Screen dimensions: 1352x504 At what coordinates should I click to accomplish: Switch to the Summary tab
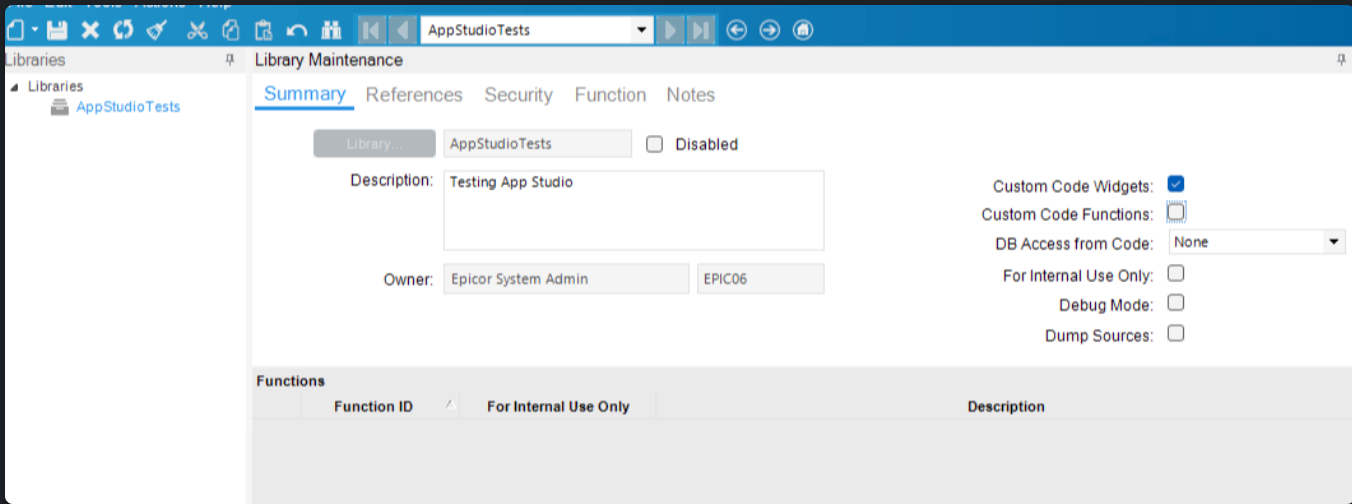click(305, 94)
